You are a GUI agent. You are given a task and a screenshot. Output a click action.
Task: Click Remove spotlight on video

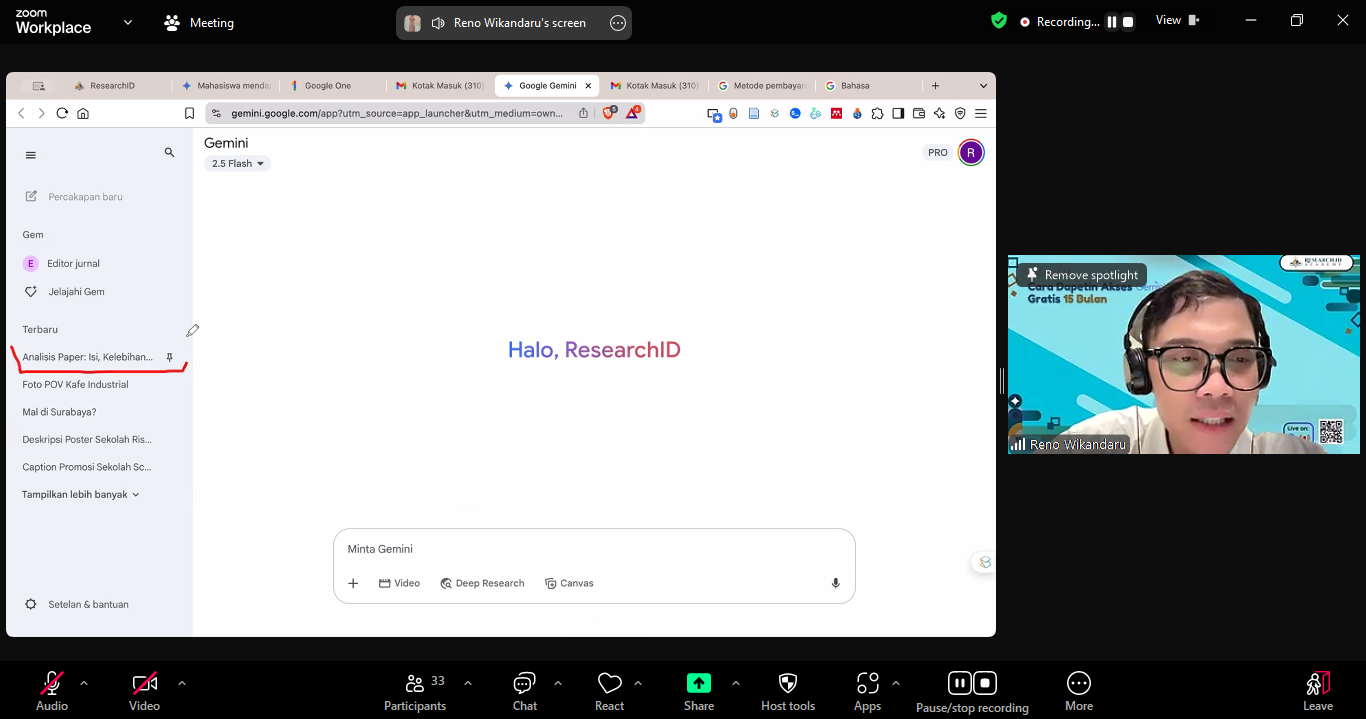pos(1082,275)
